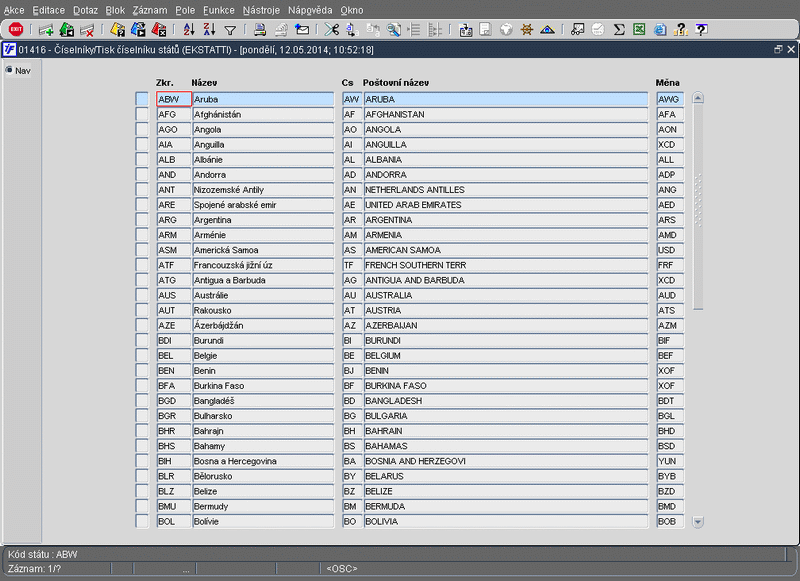Open the Akce menu
Viewport: 800px width, 581px height.
pyautogui.click(x=14, y=10)
